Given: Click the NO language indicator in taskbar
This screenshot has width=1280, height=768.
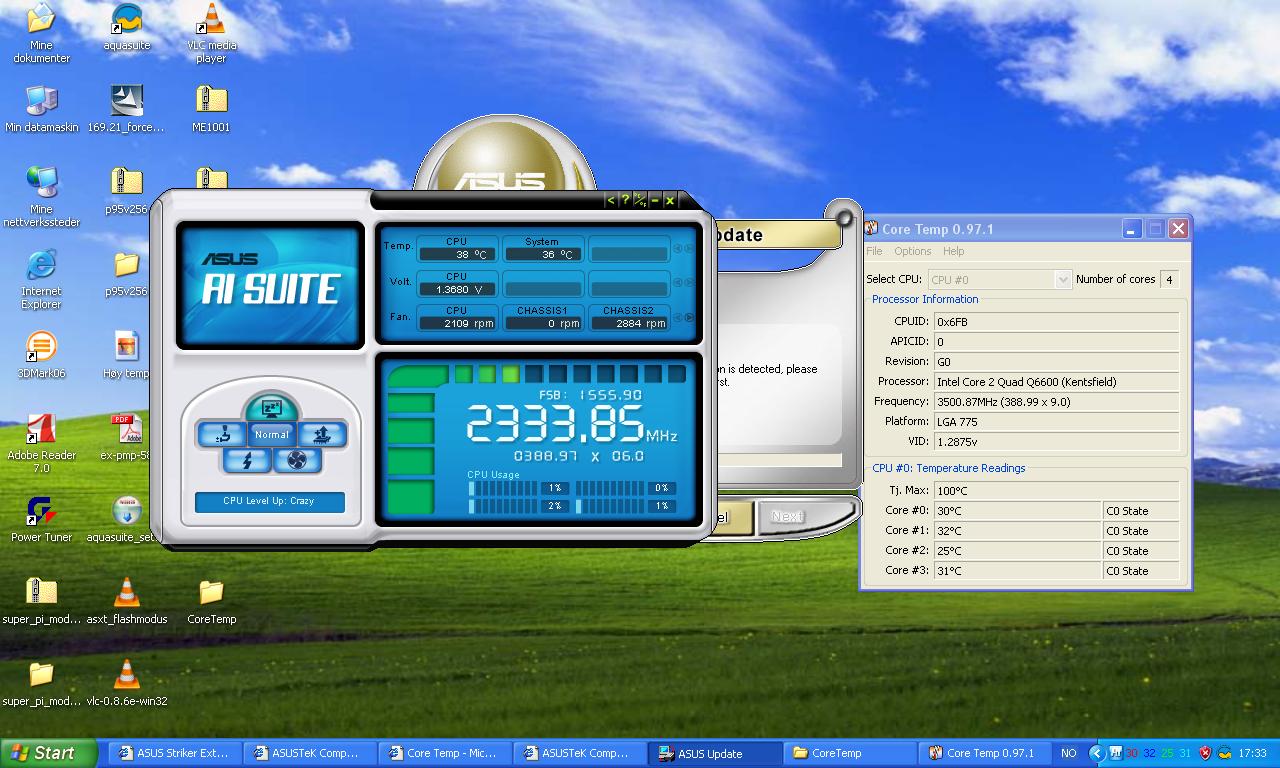Looking at the screenshot, I should point(1069,753).
